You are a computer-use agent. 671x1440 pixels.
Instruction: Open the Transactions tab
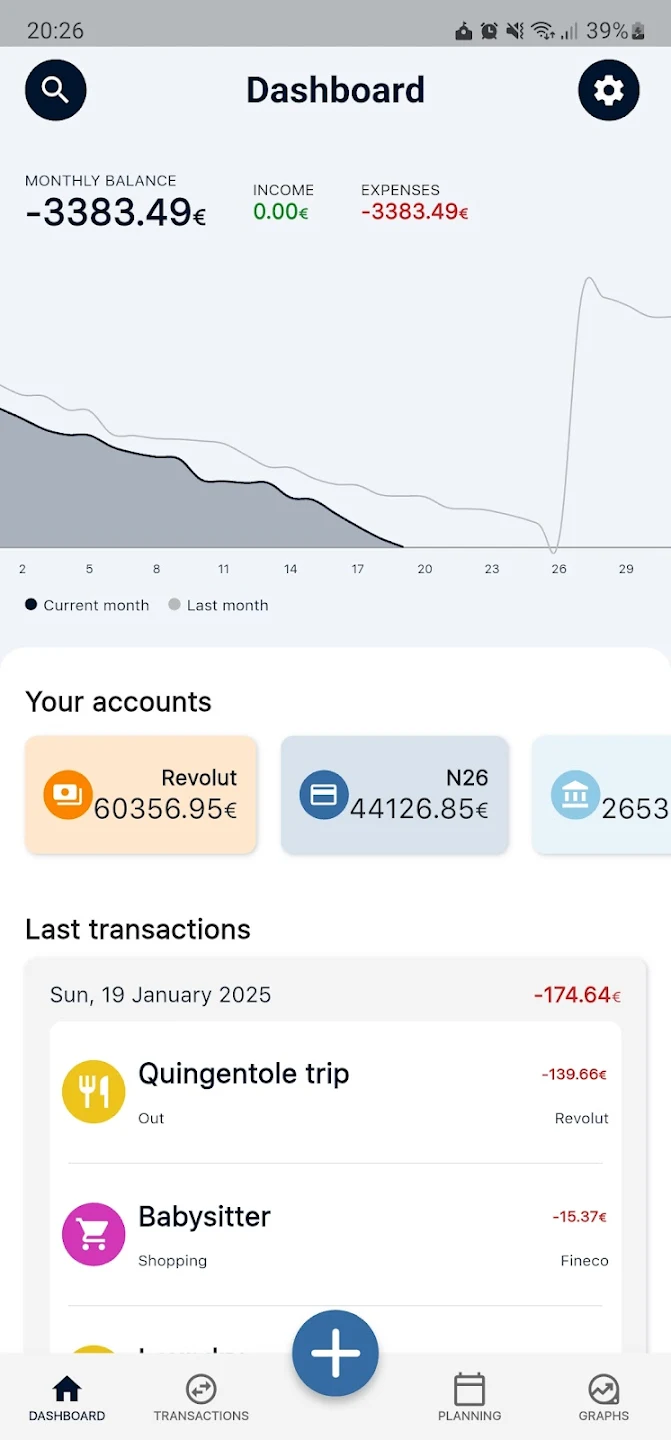point(201,1397)
